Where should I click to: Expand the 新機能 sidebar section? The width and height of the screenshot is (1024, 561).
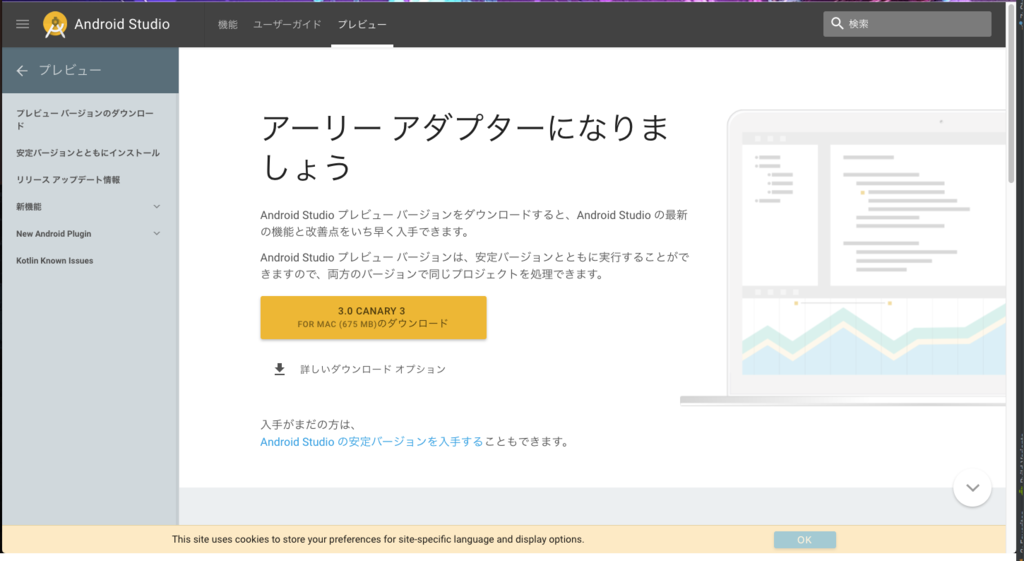pyautogui.click(x=157, y=206)
